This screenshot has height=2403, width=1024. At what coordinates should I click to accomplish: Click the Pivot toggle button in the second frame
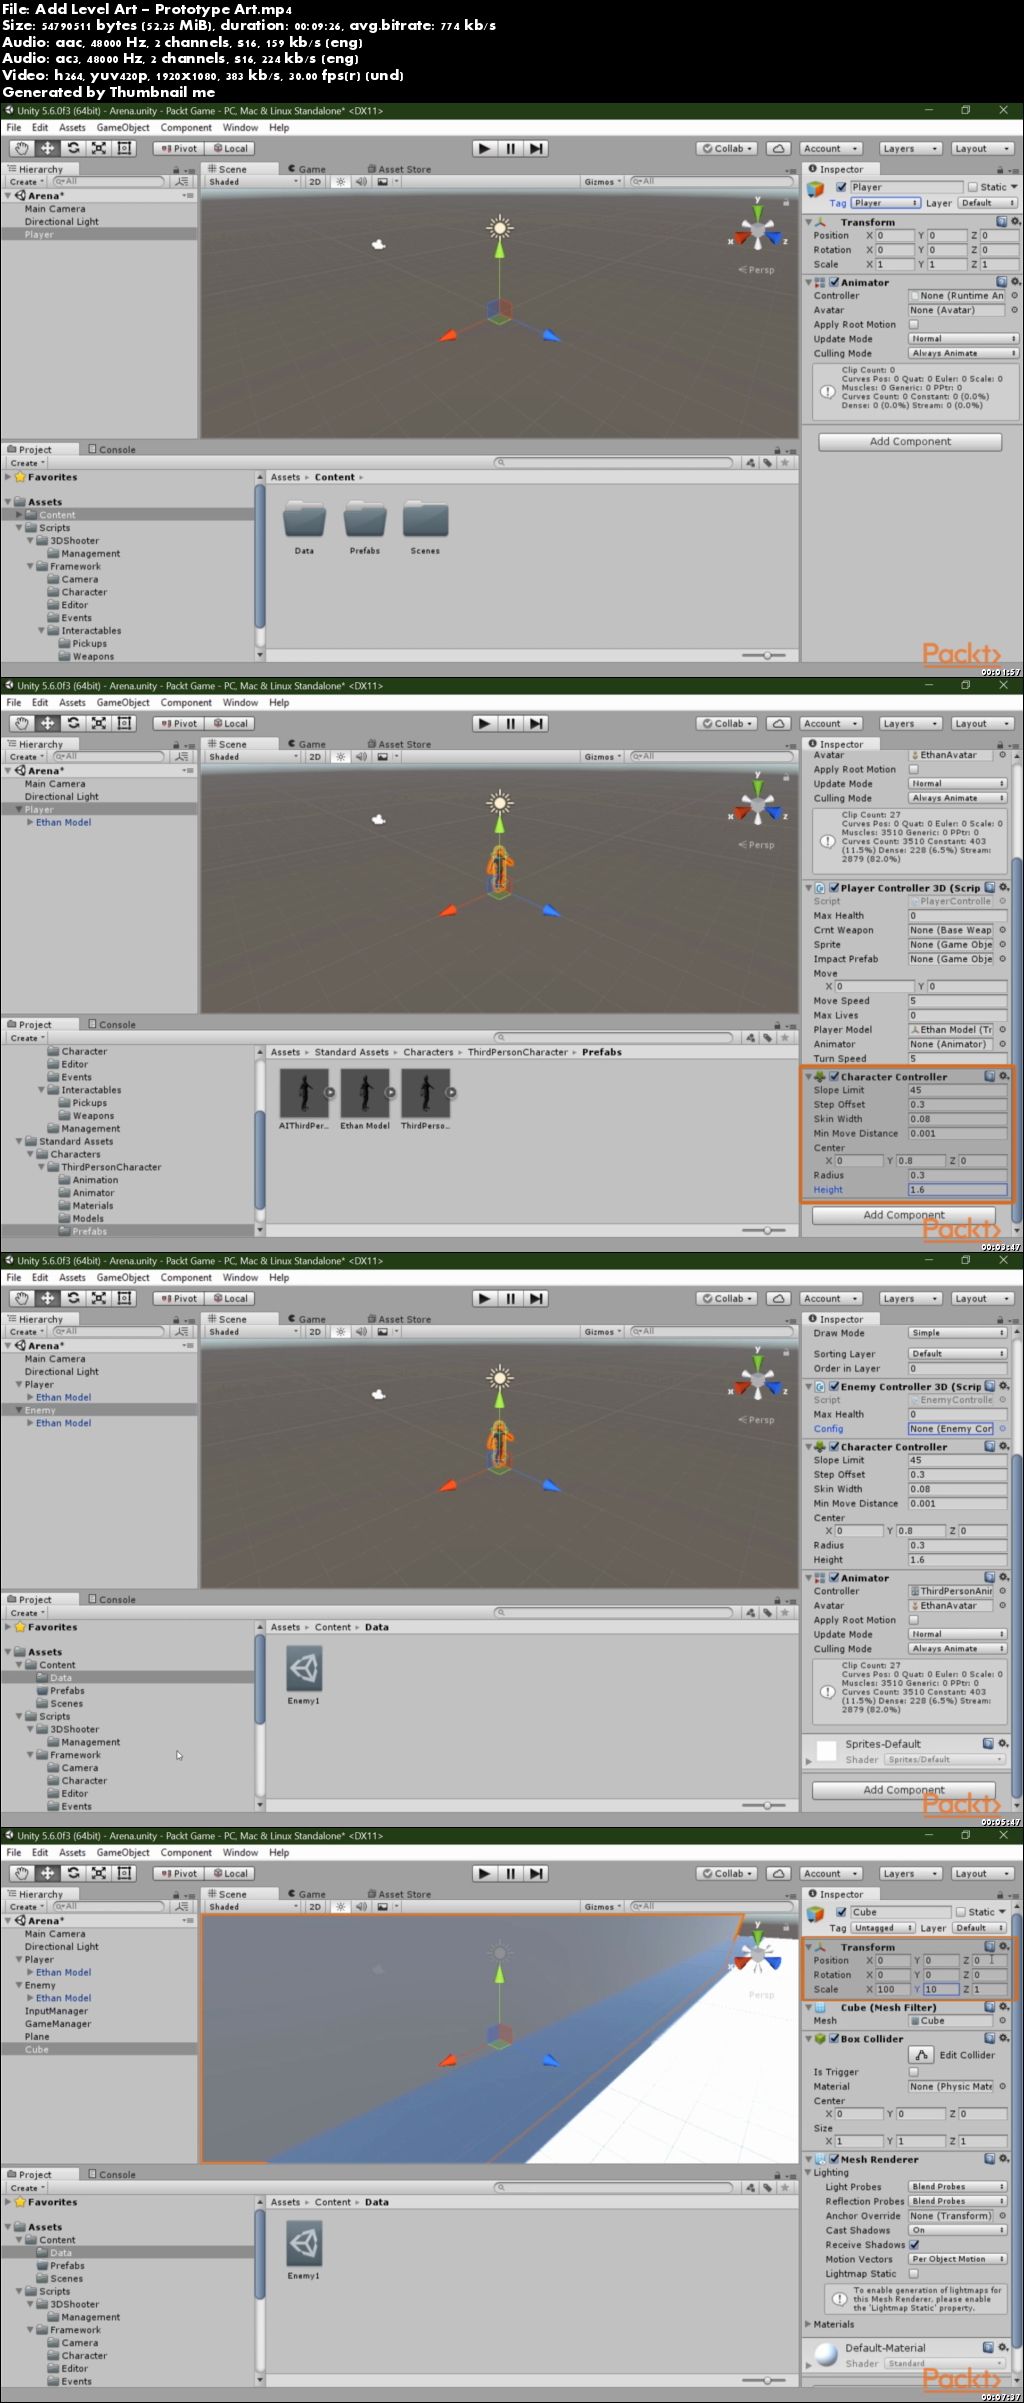pyautogui.click(x=180, y=723)
